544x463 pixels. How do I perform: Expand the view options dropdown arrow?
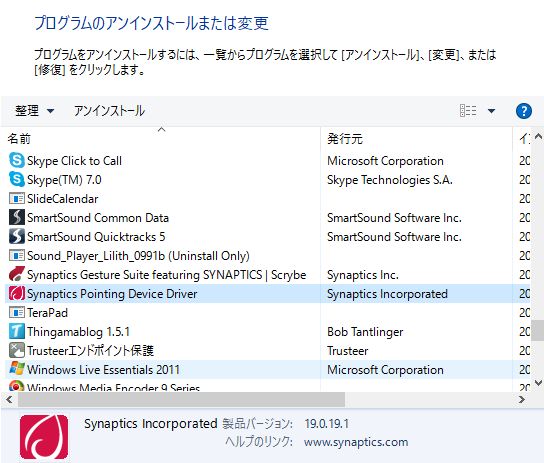click(491, 111)
